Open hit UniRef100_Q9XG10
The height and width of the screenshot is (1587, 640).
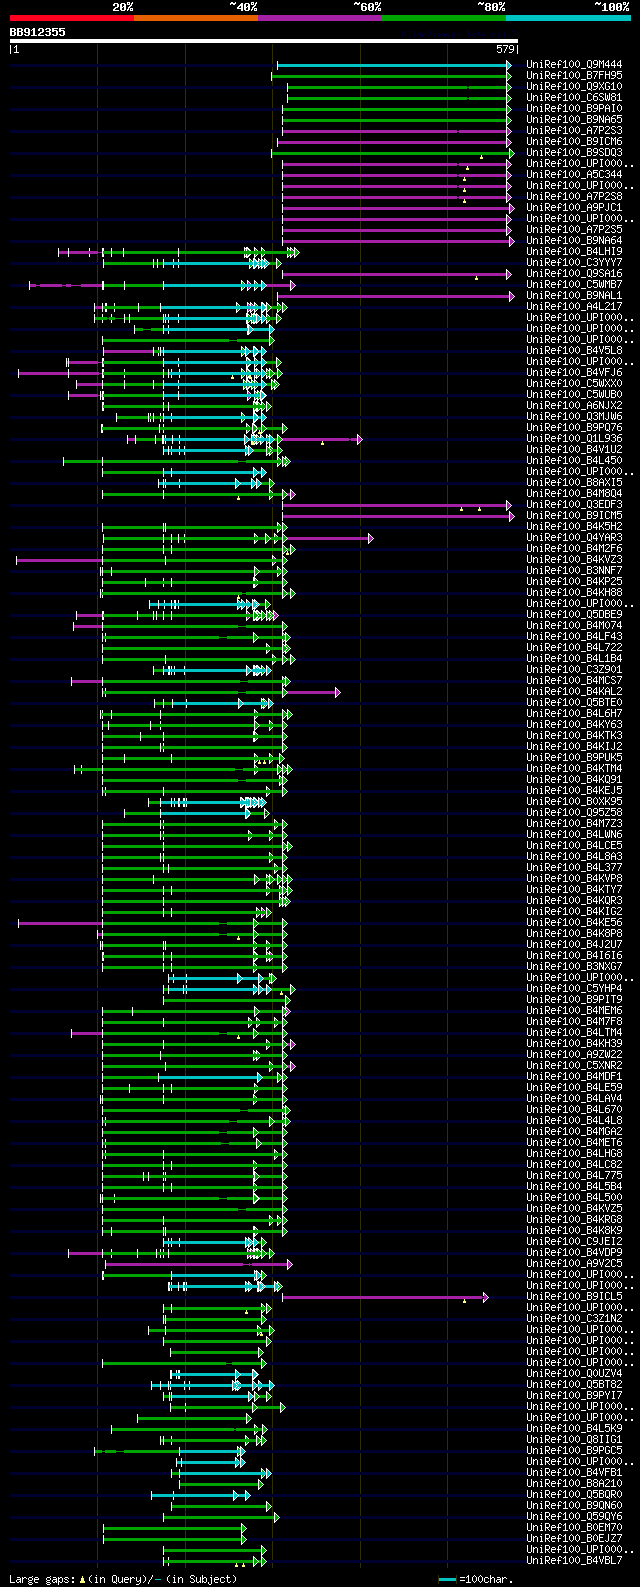pyautogui.click(x=575, y=87)
